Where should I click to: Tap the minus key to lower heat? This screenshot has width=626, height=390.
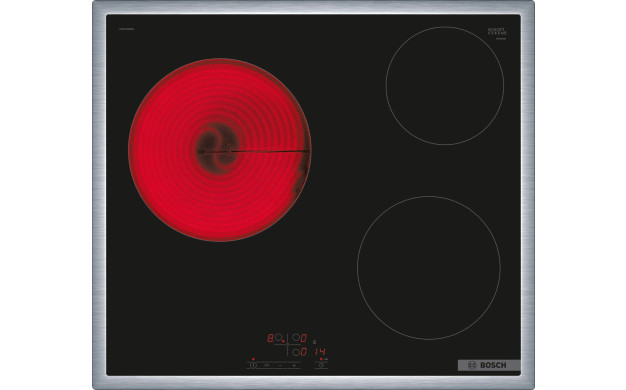tap(280, 365)
